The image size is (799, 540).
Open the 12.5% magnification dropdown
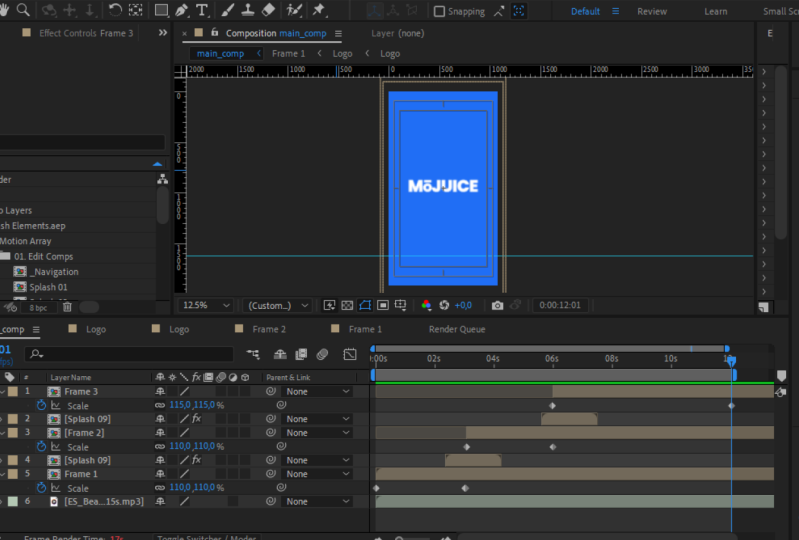pyautogui.click(x=205, y=305)
